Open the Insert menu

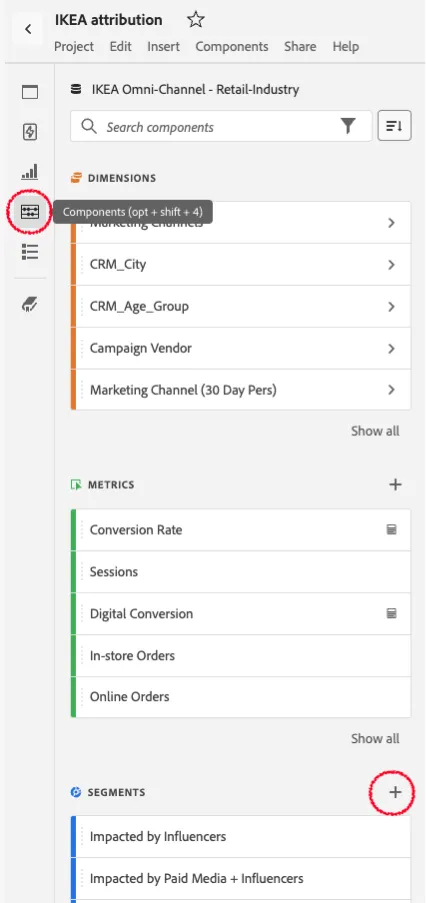[163, 47]
